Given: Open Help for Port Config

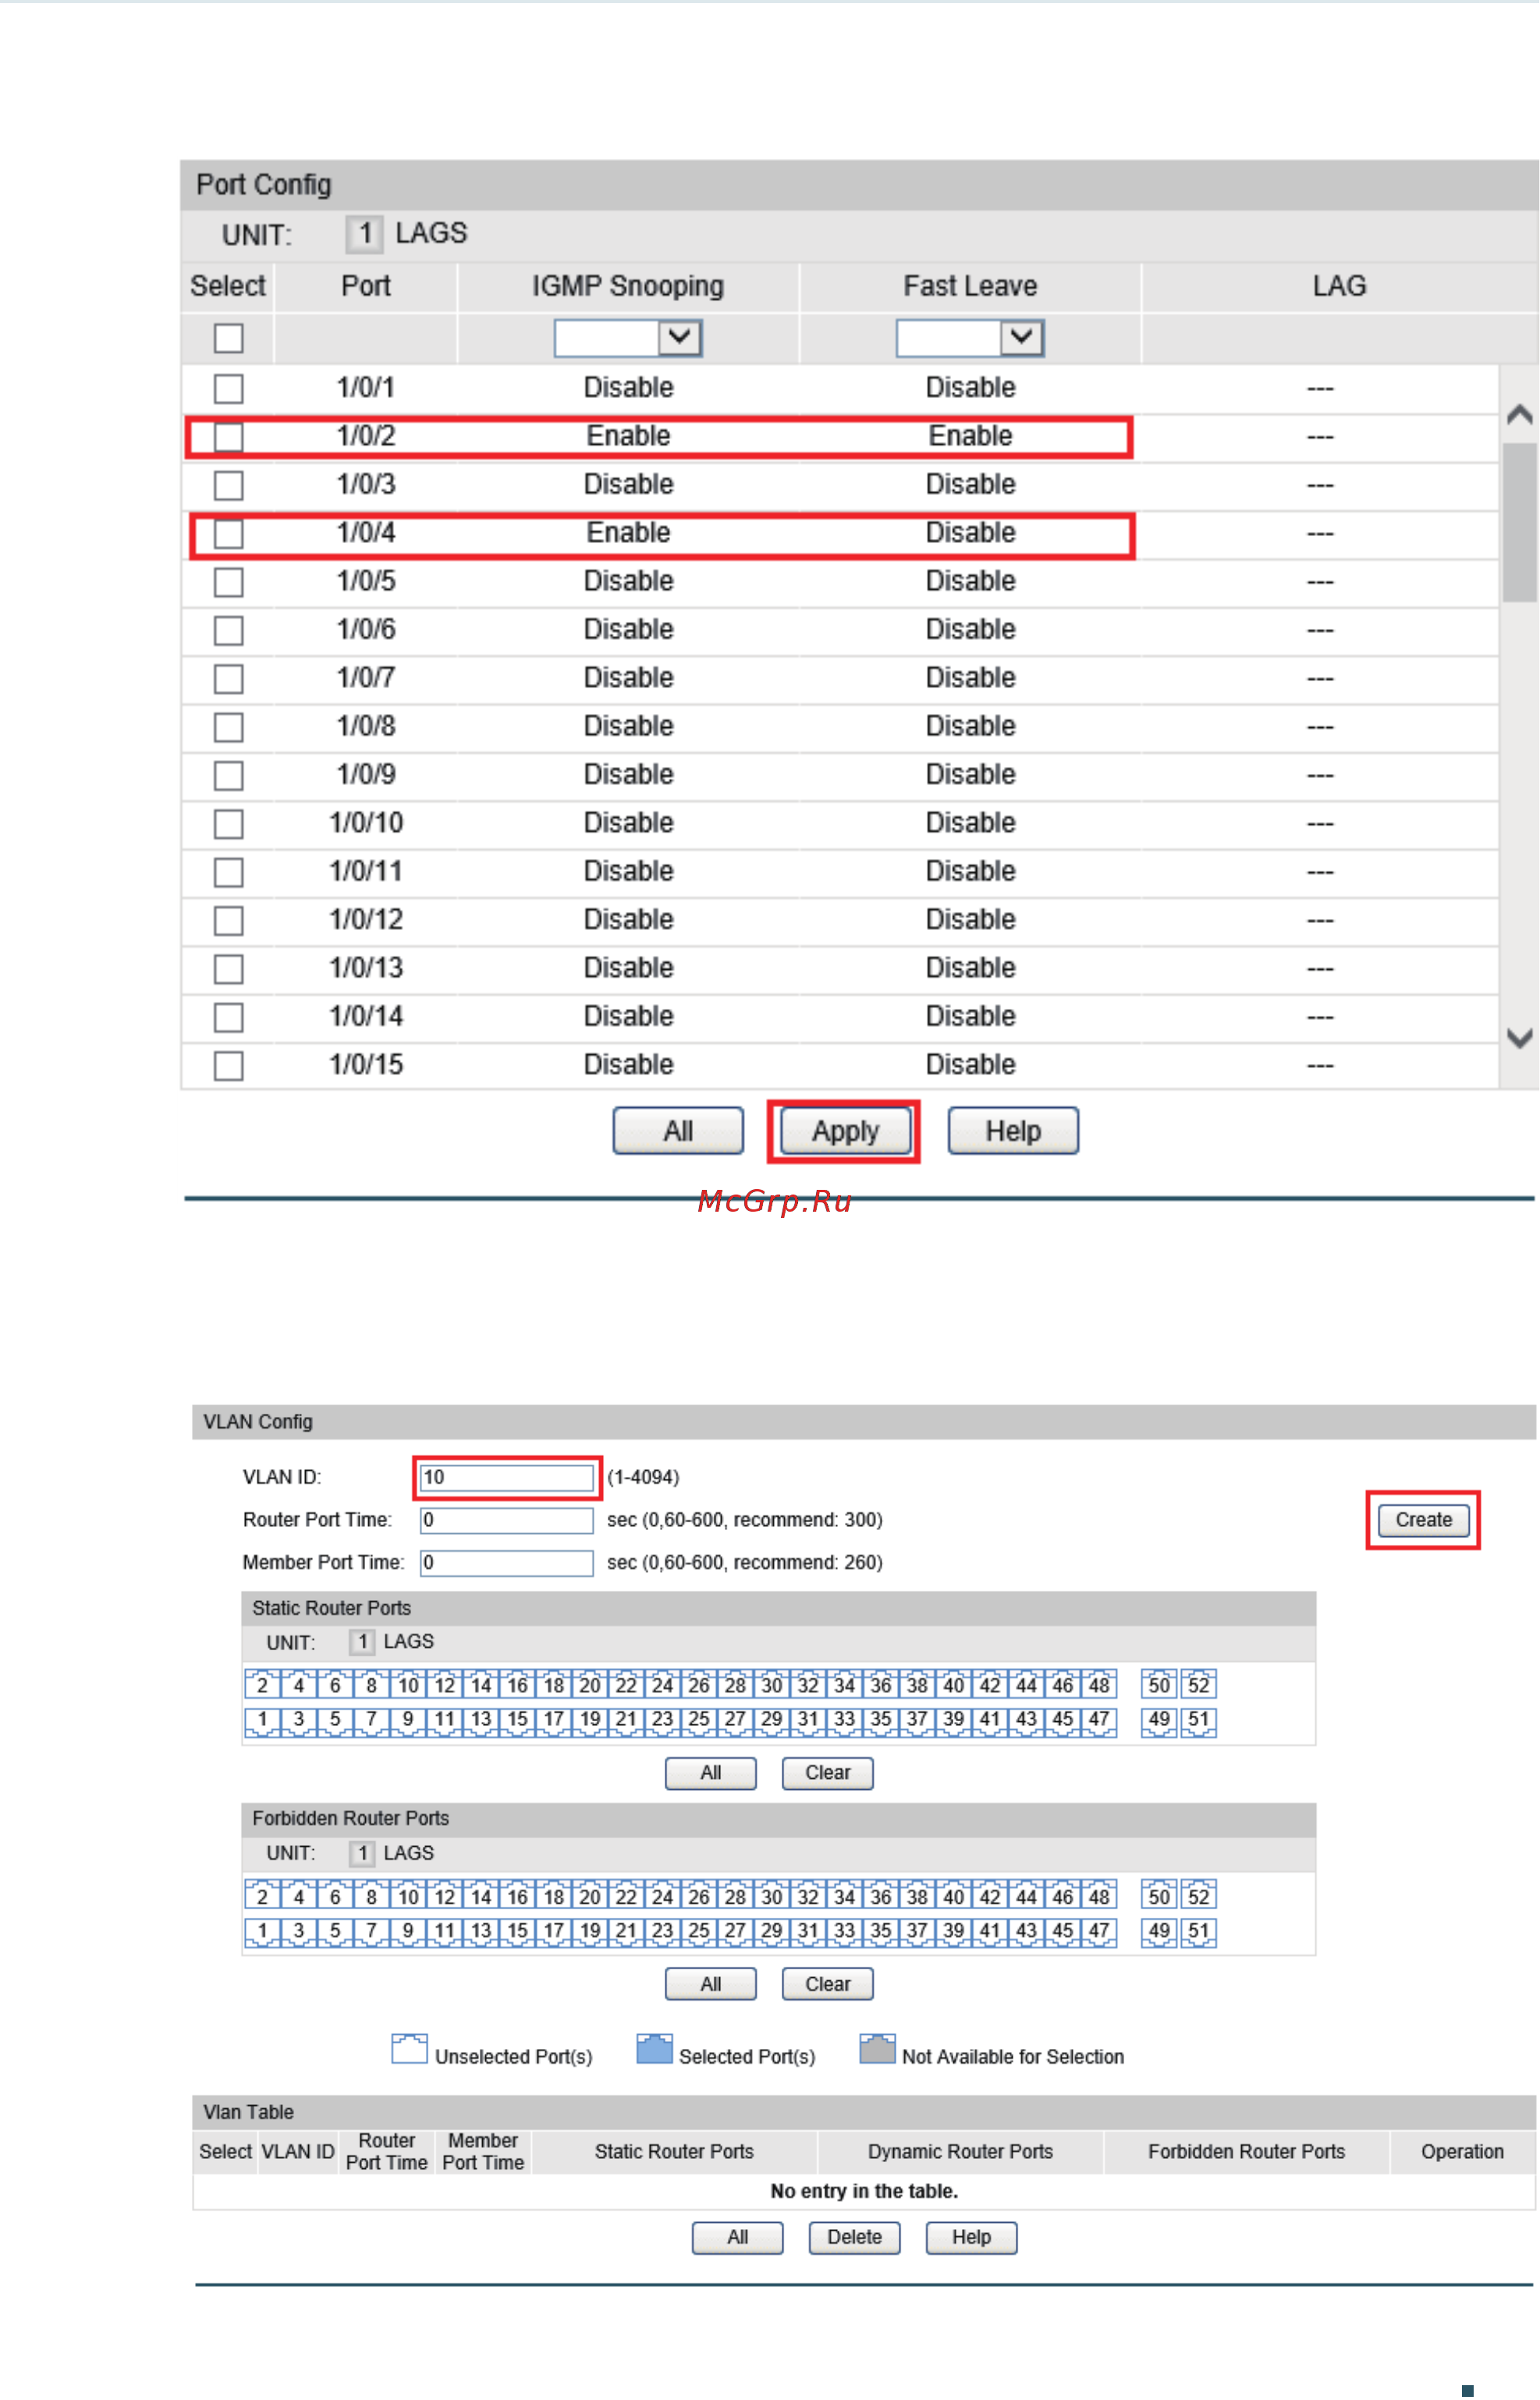Looking at the screenshot, I should pos(1013,1131).
